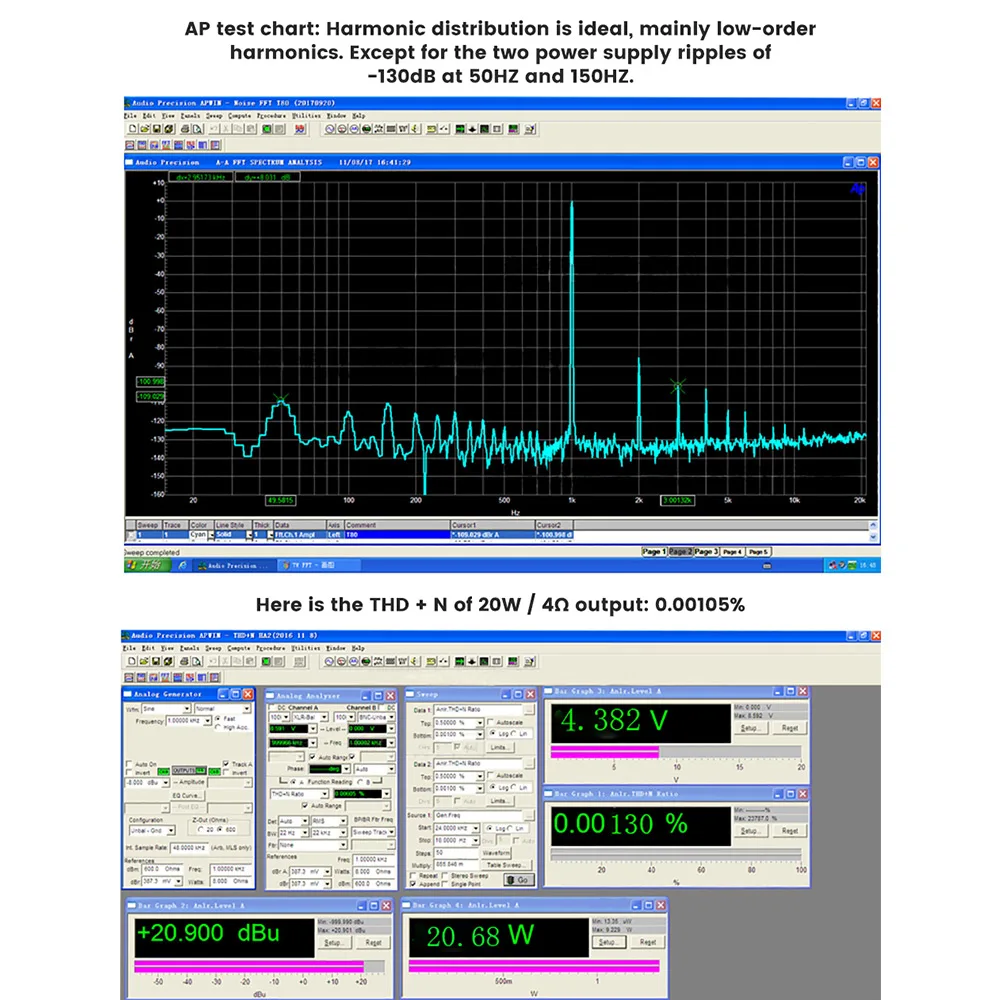
Task: Click Steps input field in Sweep panel
Action: (x=456, y=853)
